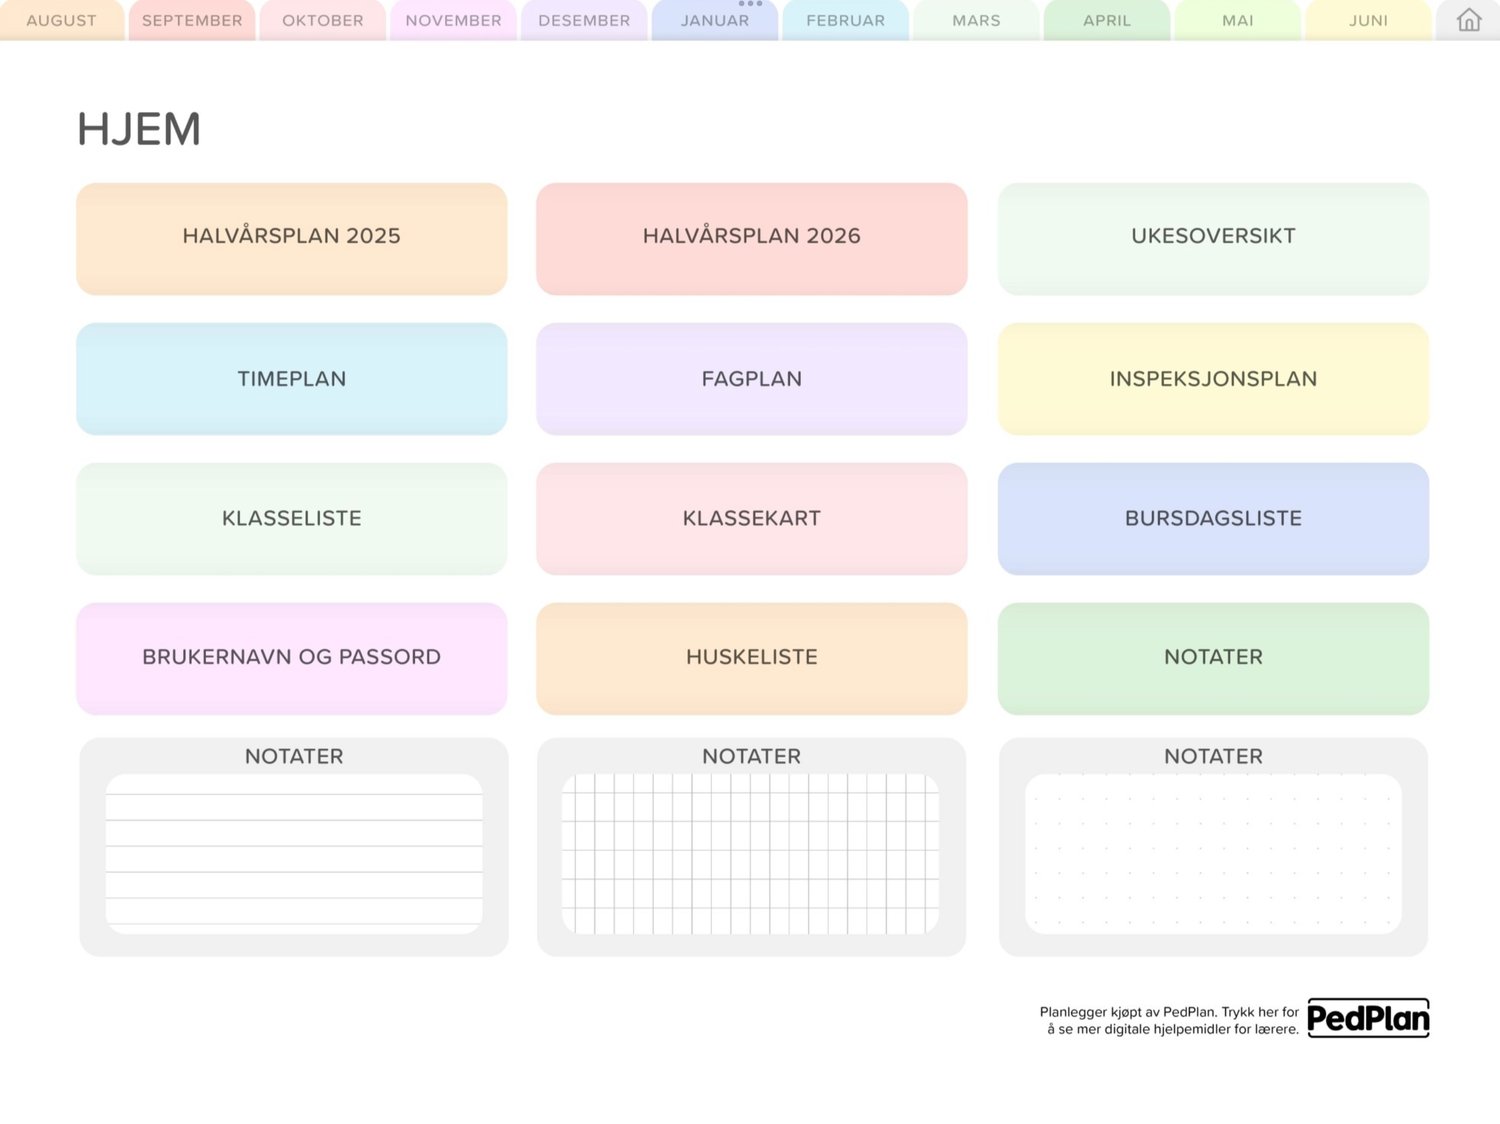Switch to the JUNI tab
Image resolution: width=1500 pixels, height=1124 pixels.
(1369, 20)
